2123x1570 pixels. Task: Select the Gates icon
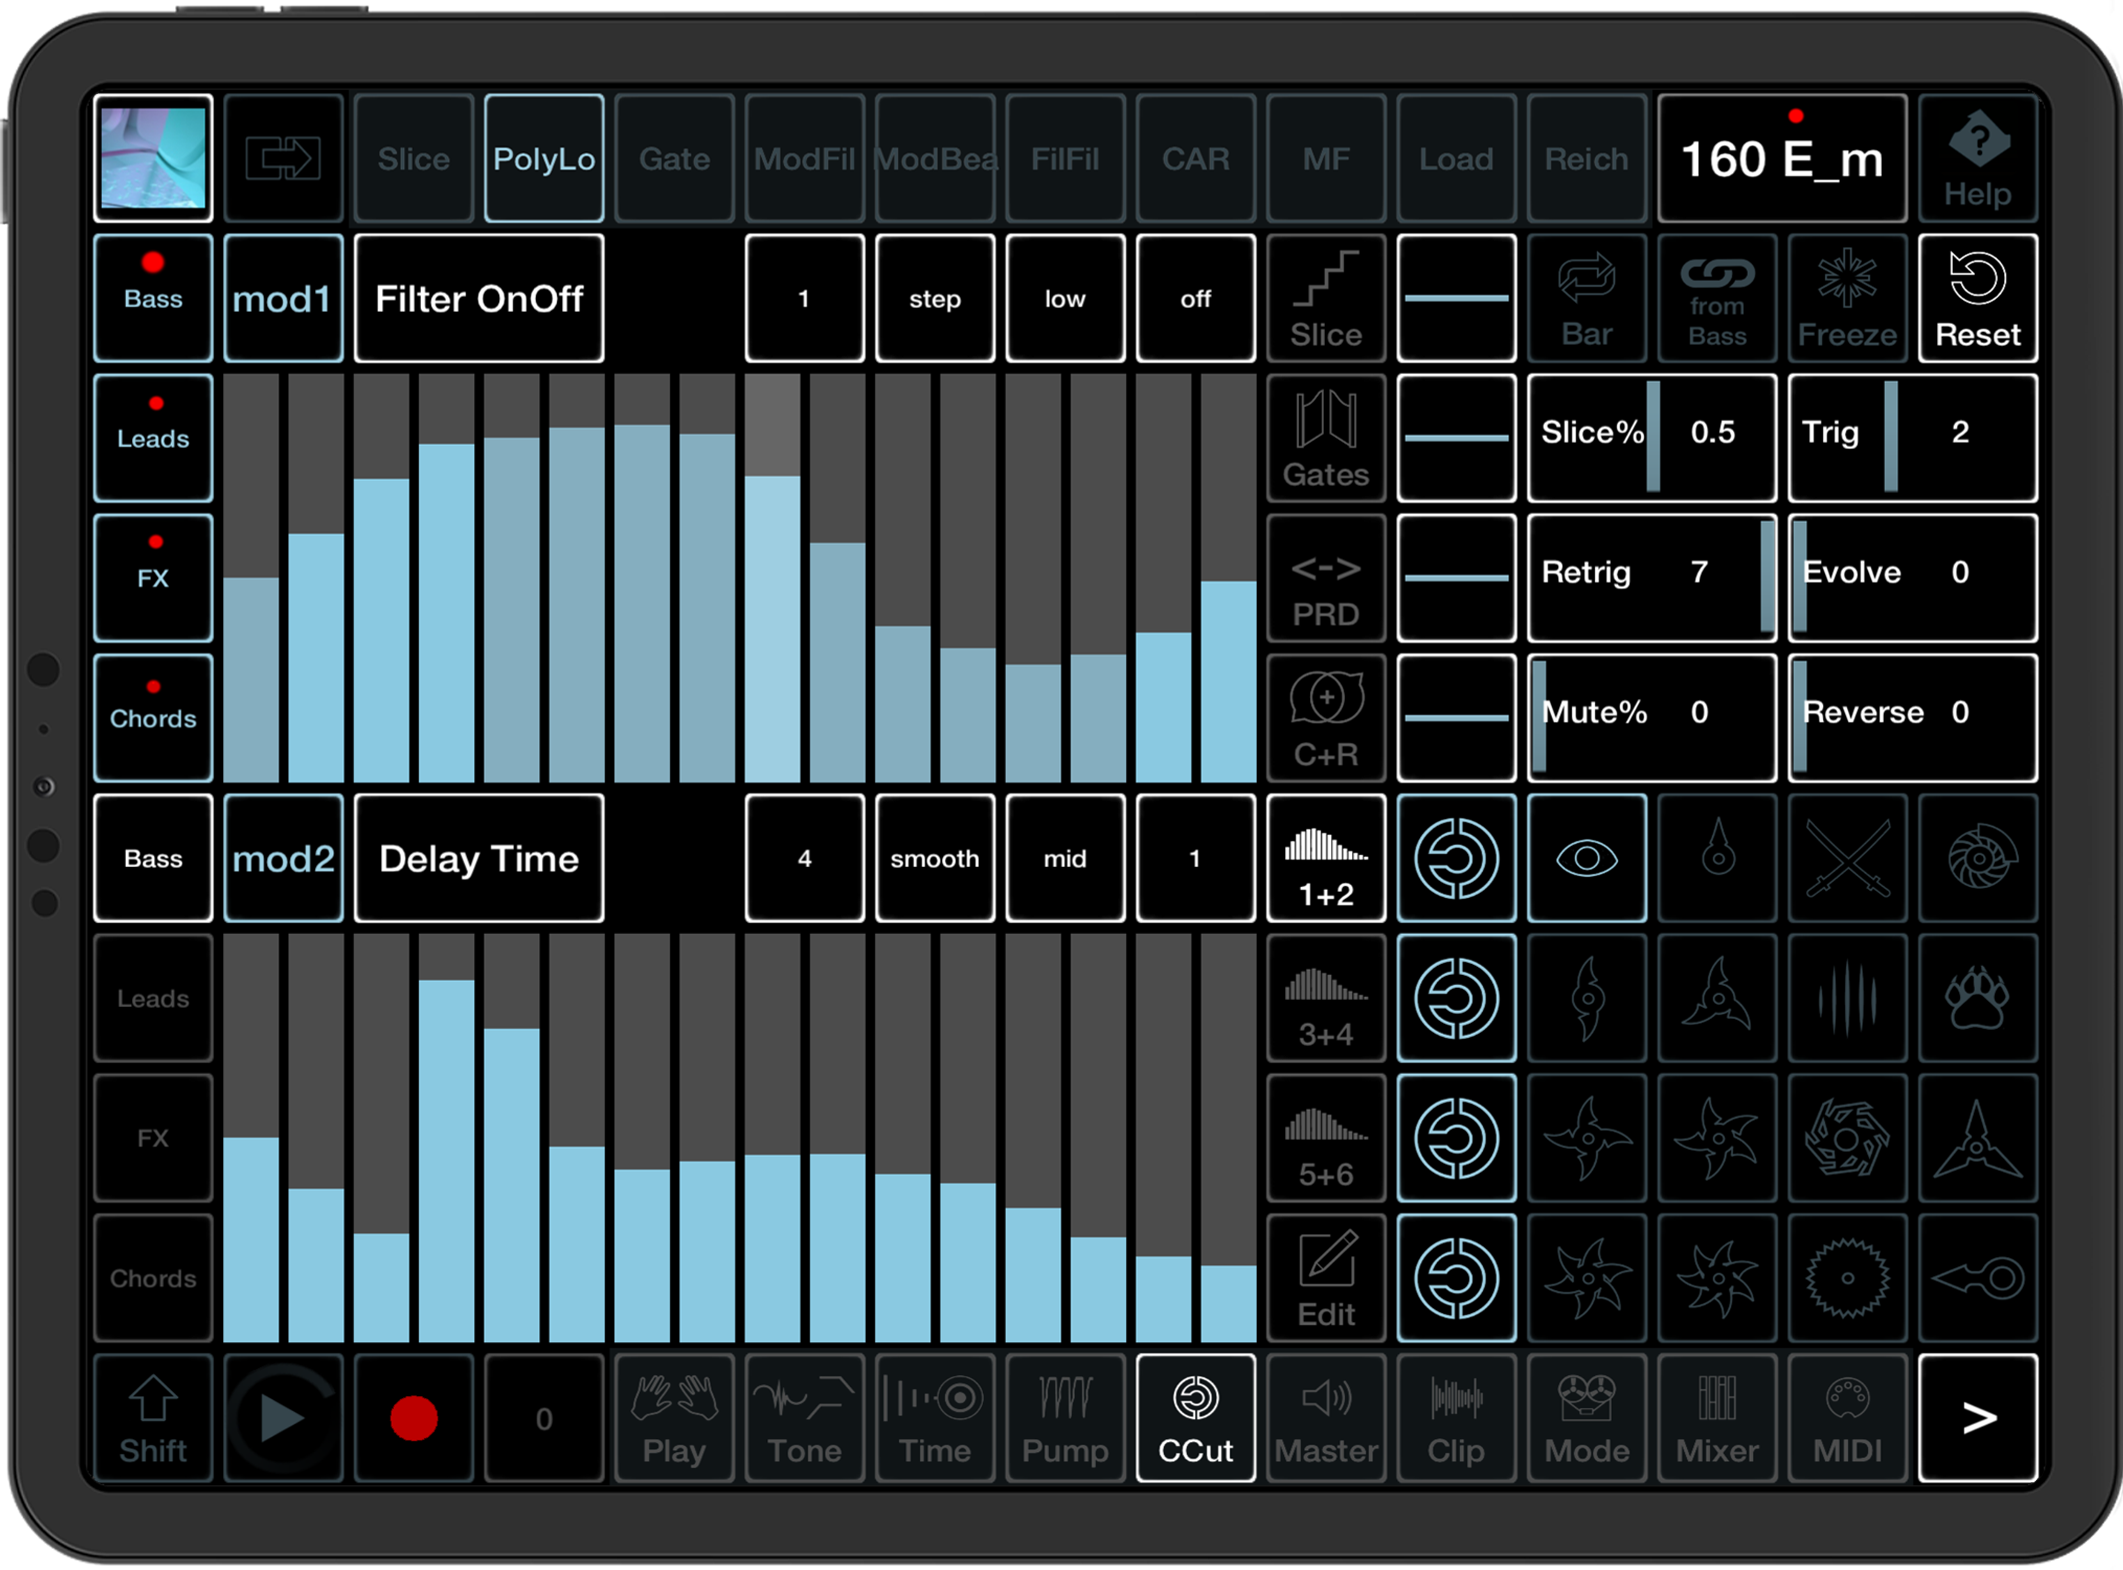[1326, 437]
